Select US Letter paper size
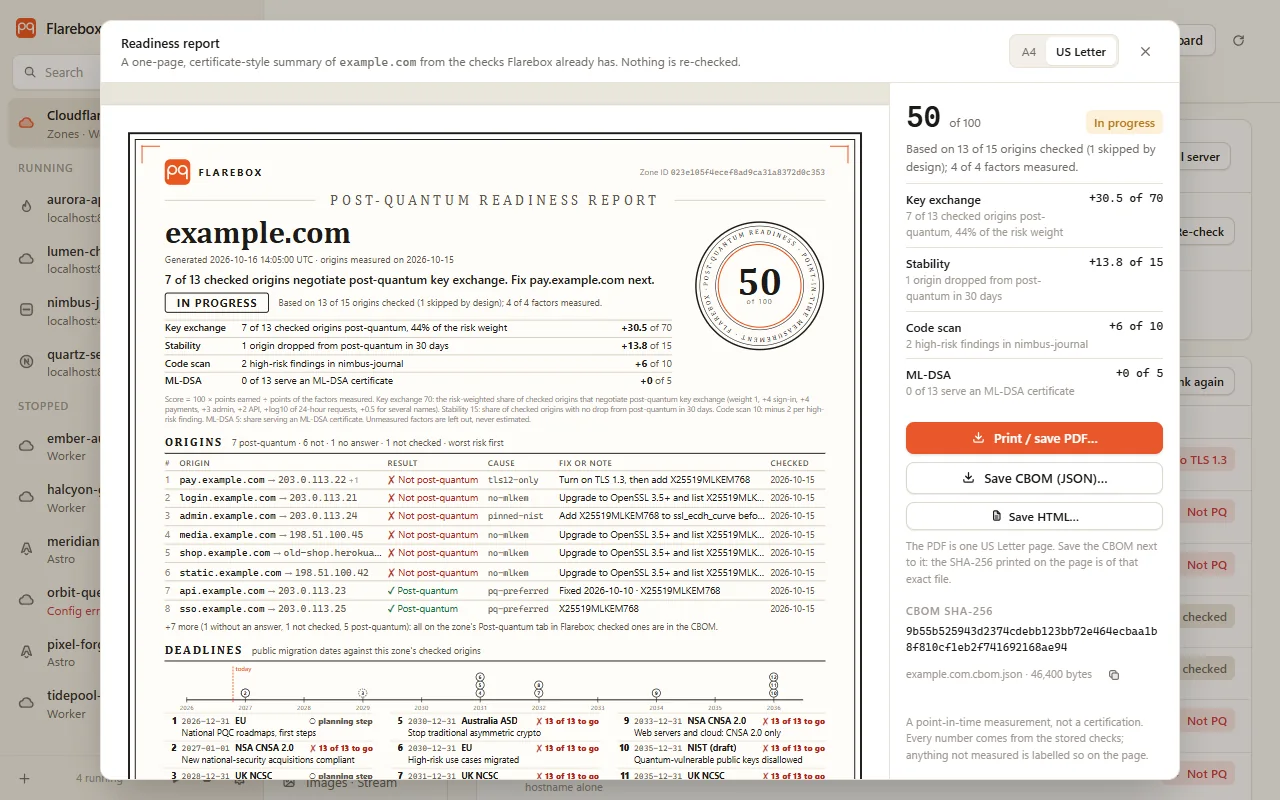The height and width of the screenshot is (800, 1280). click(x=1081, y=52)
